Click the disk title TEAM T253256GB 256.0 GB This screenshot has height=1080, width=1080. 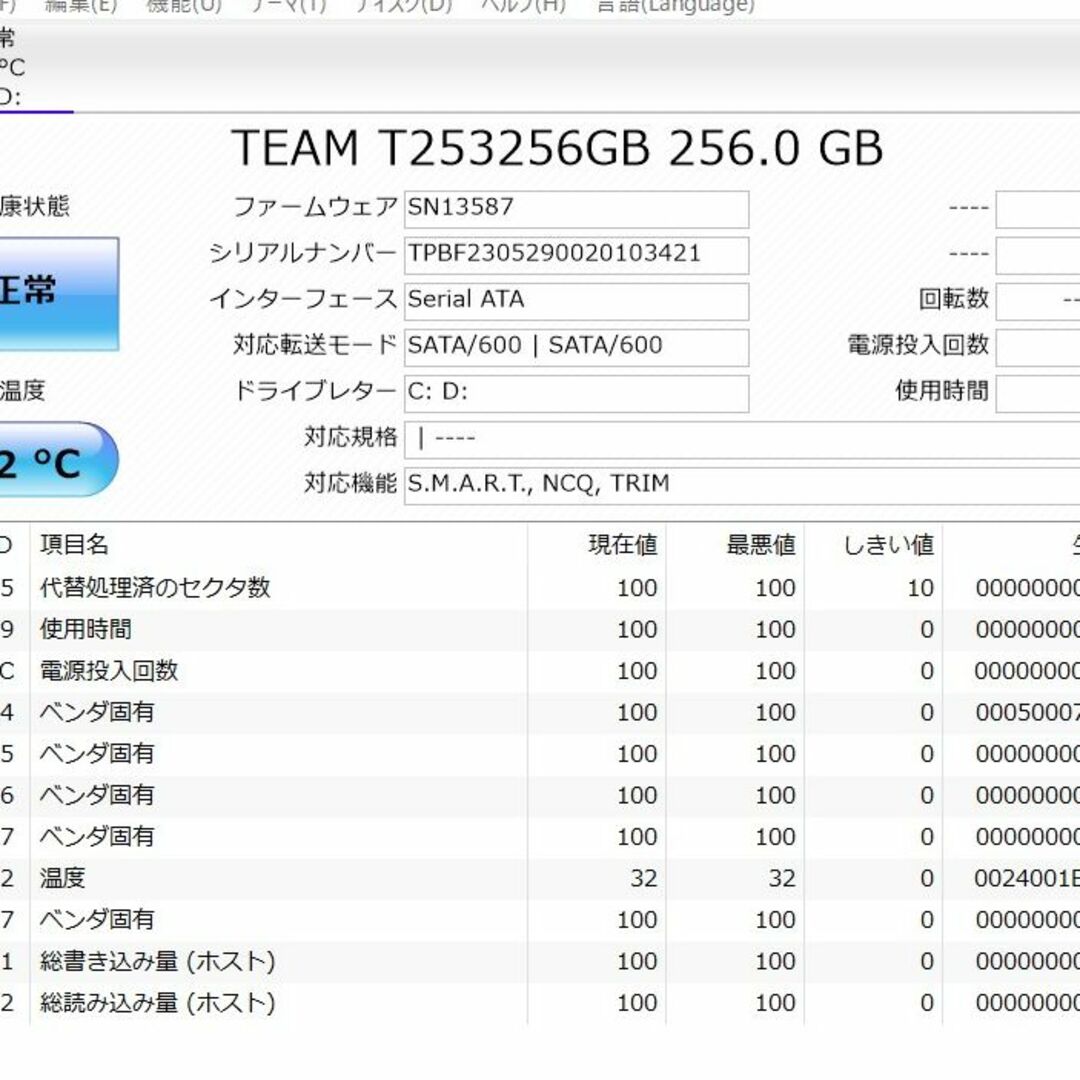pos(557,148)
